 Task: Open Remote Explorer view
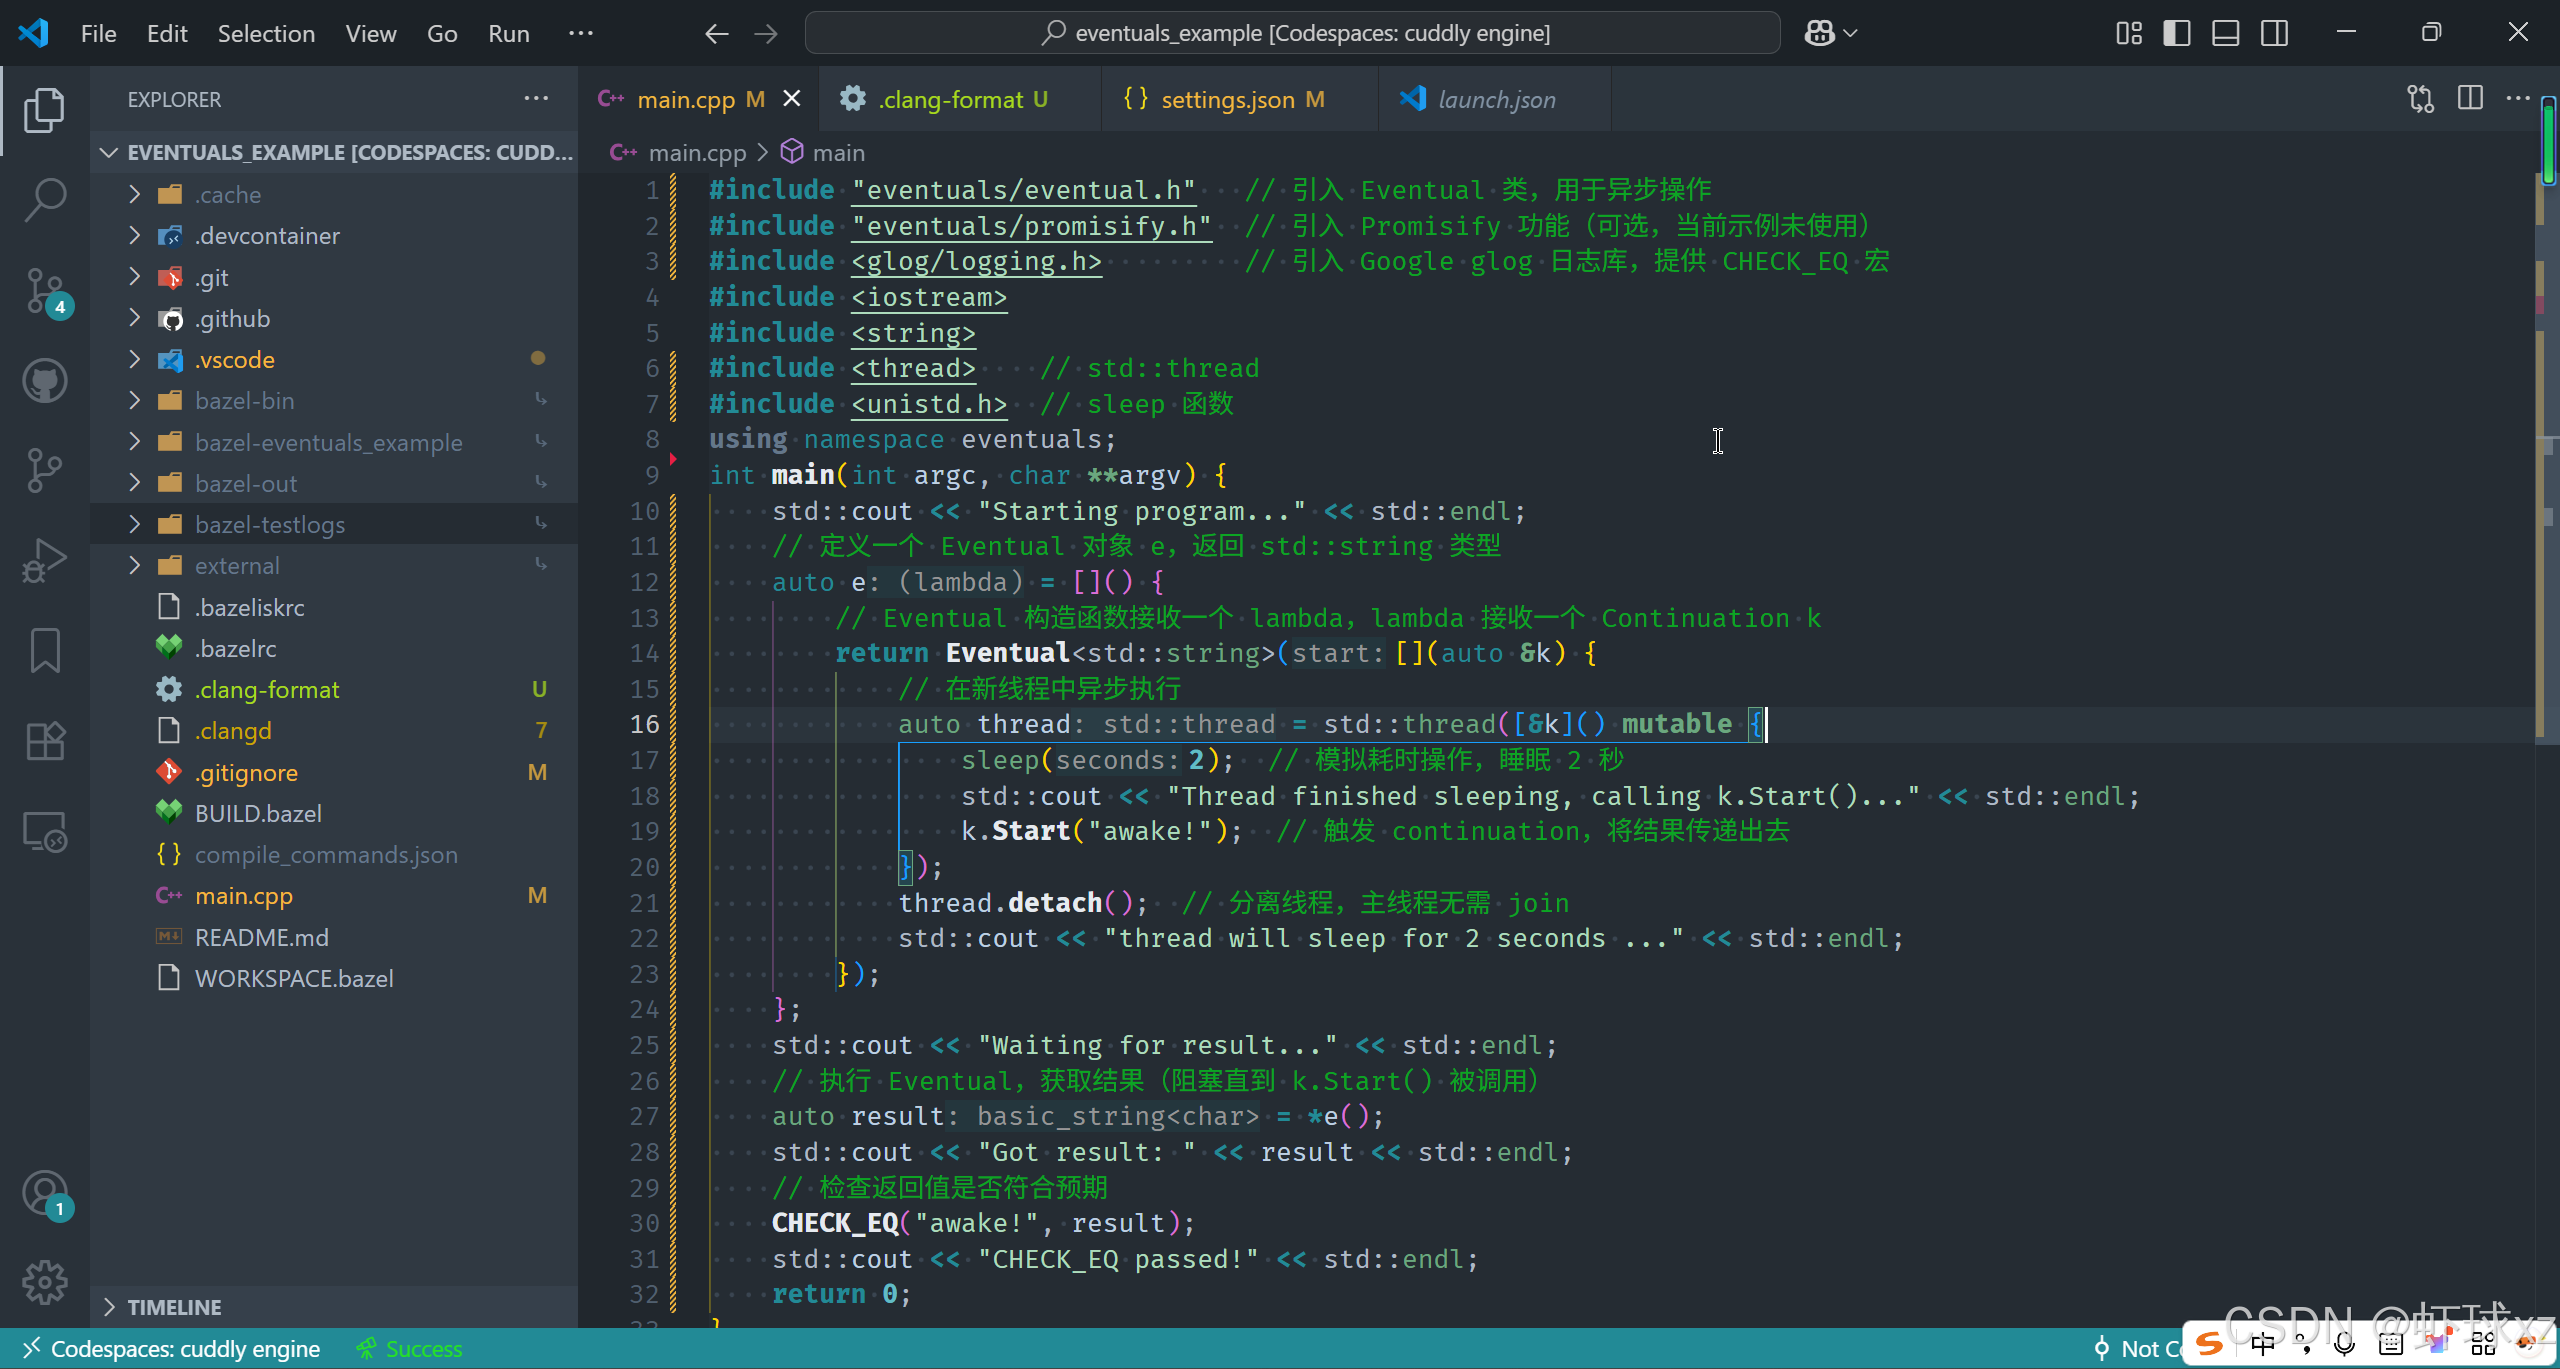[44, 831]
